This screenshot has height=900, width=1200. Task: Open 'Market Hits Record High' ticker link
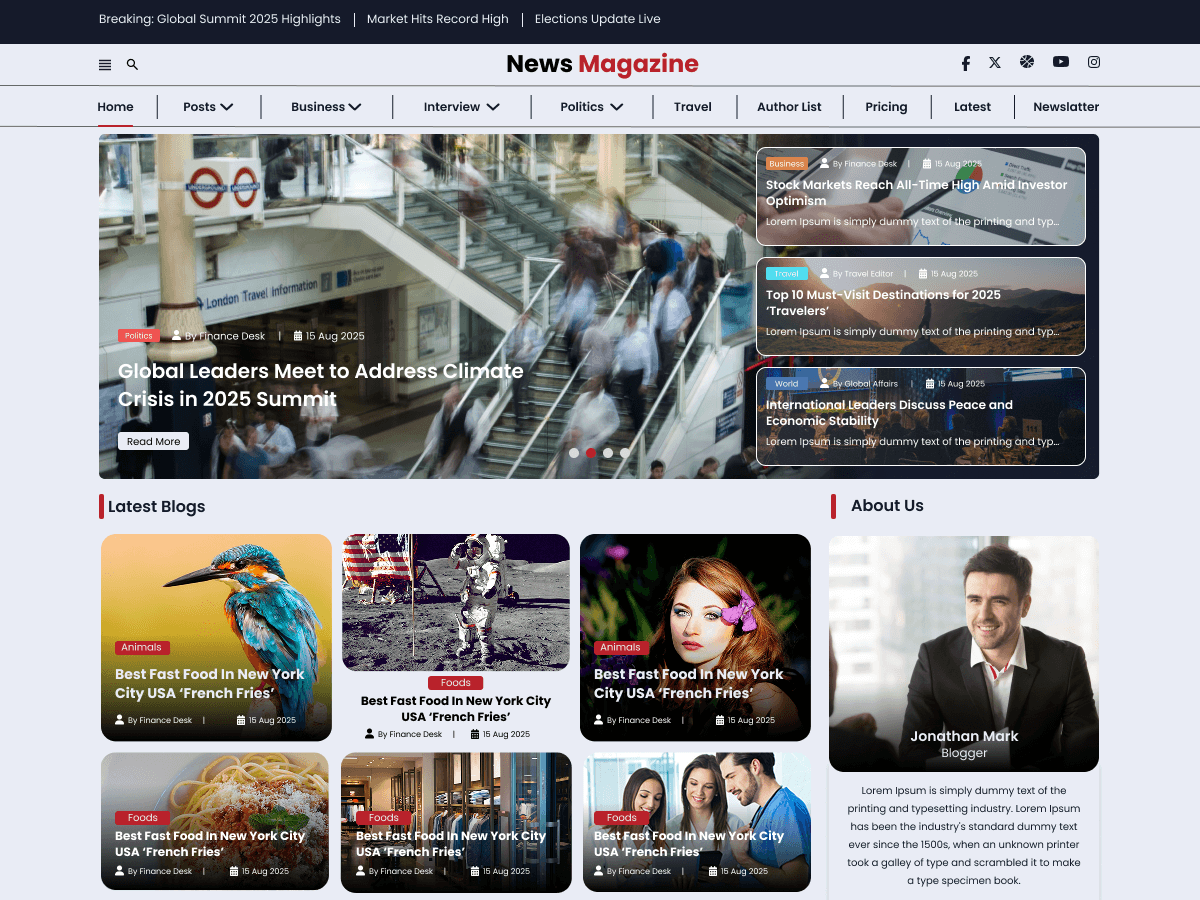click(438, 19)
